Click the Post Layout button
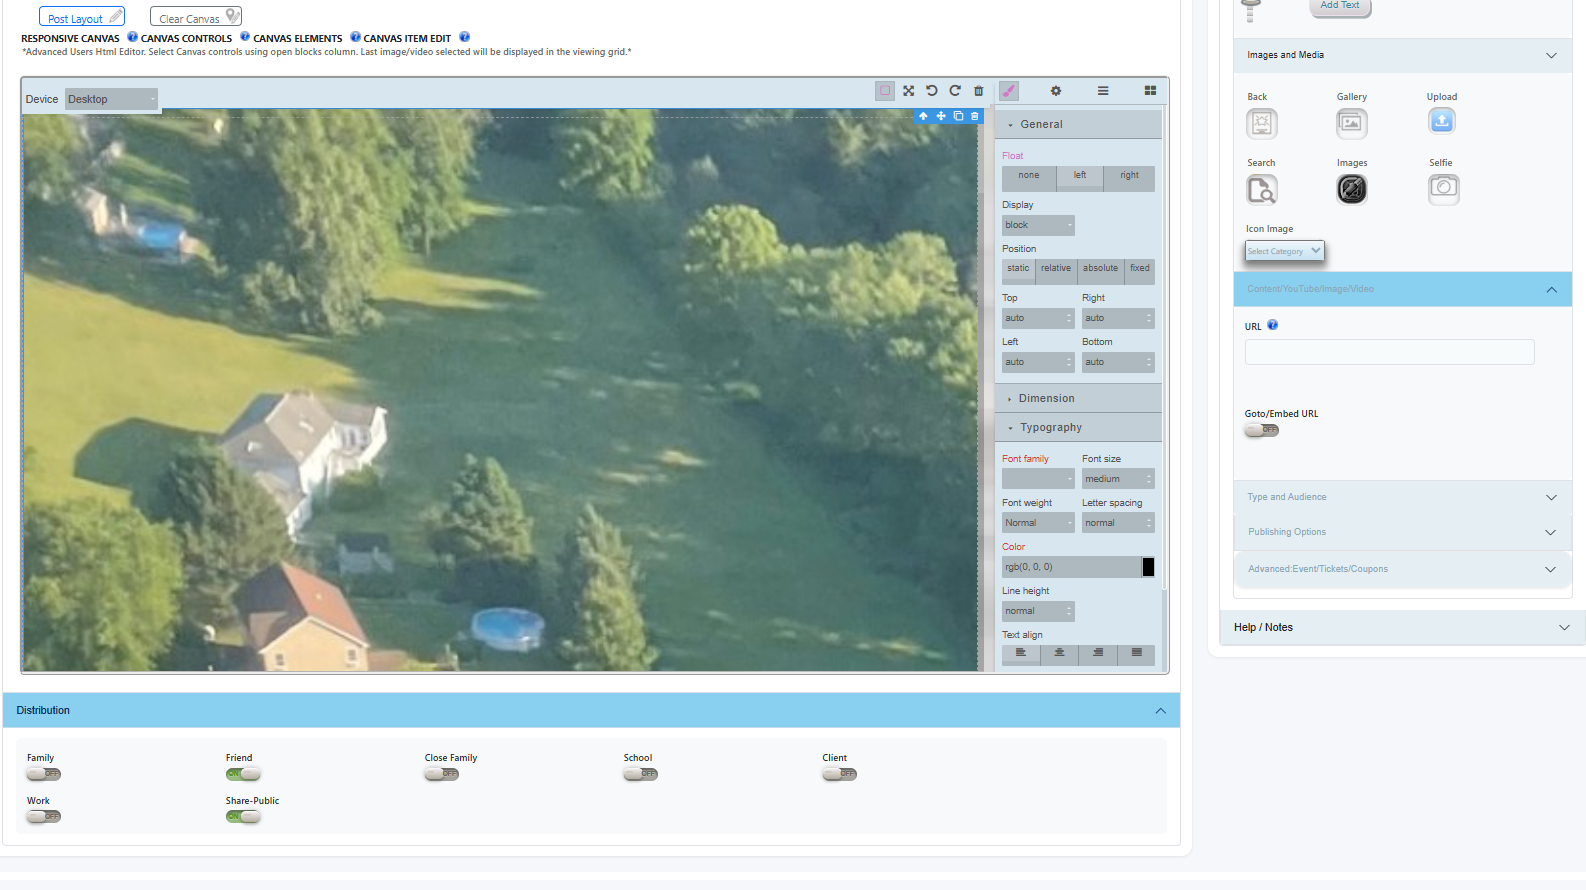Image resolution: width=1586 pixels, height=890 pixels. click(82, 18)
